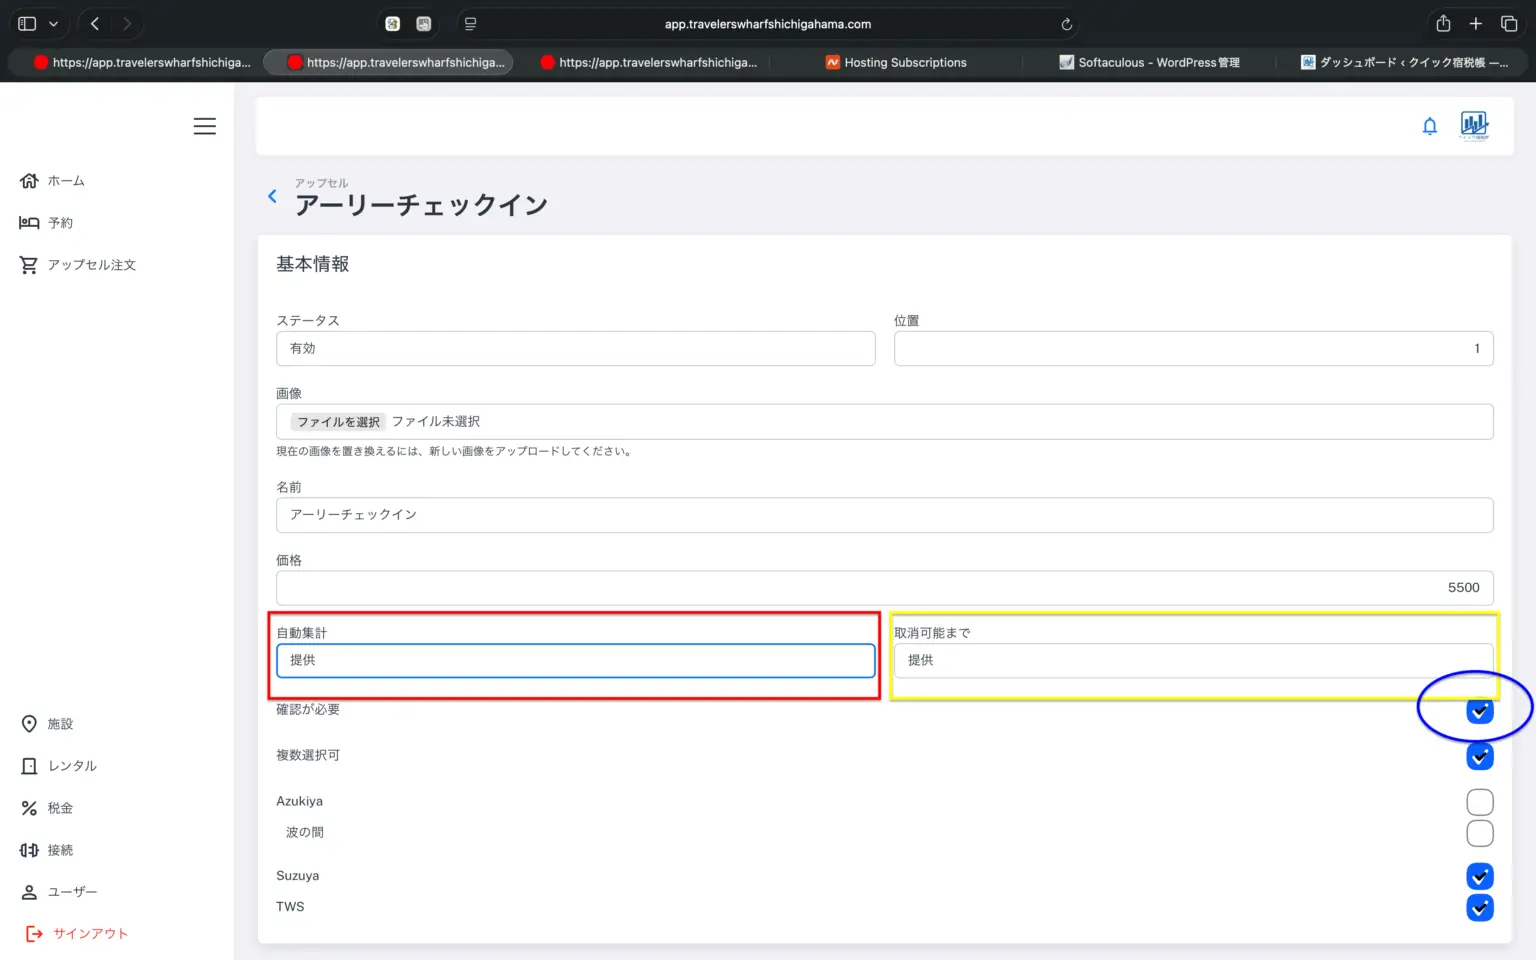The width and height of the screenshot is (1536, 960).
Task: Enable the Azukiya checkbox
Action: pyautogui.click(x=1479, y=802)
